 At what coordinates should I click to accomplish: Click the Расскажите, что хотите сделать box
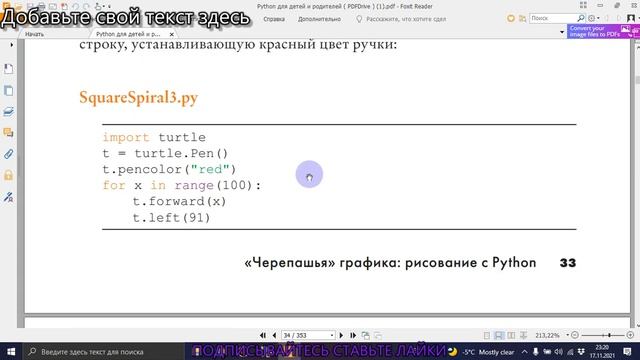click(401, 19)
